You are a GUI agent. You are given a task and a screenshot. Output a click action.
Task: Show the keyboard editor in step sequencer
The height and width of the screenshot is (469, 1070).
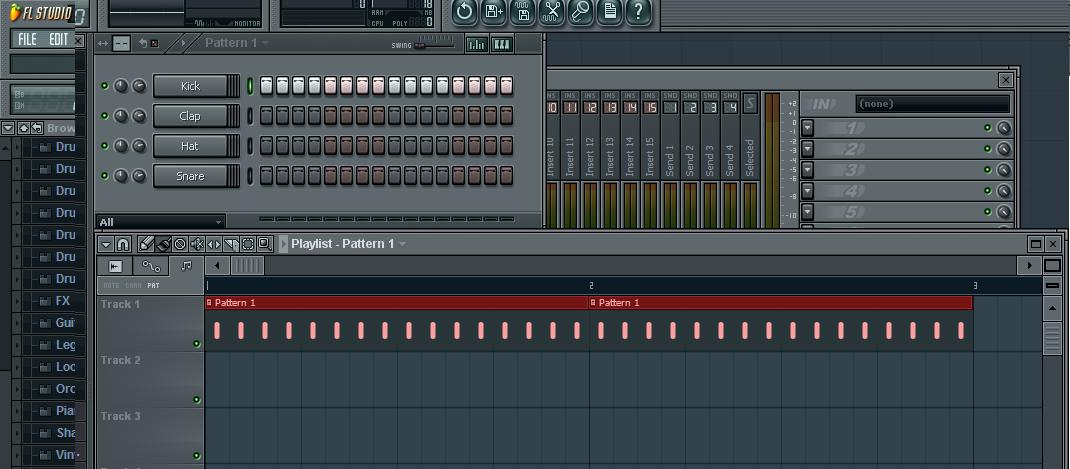[502, 44]
